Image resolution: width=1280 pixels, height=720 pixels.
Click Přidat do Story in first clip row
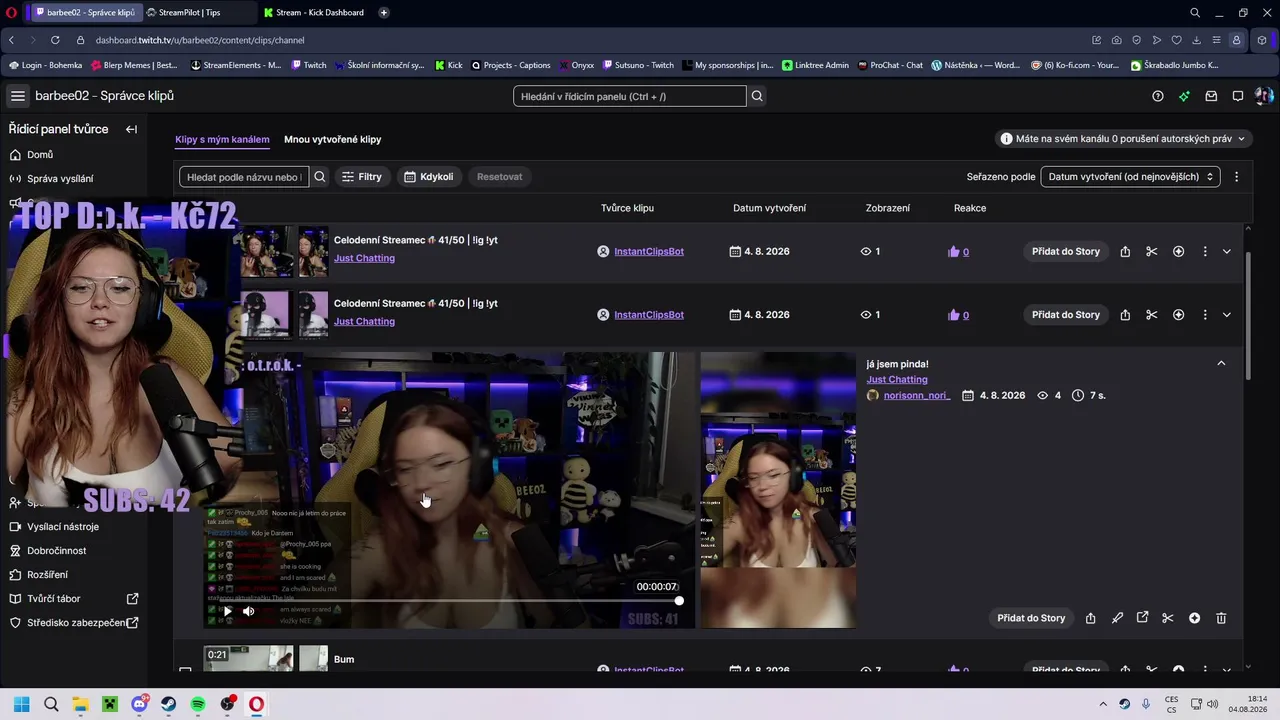[1066, 252]
